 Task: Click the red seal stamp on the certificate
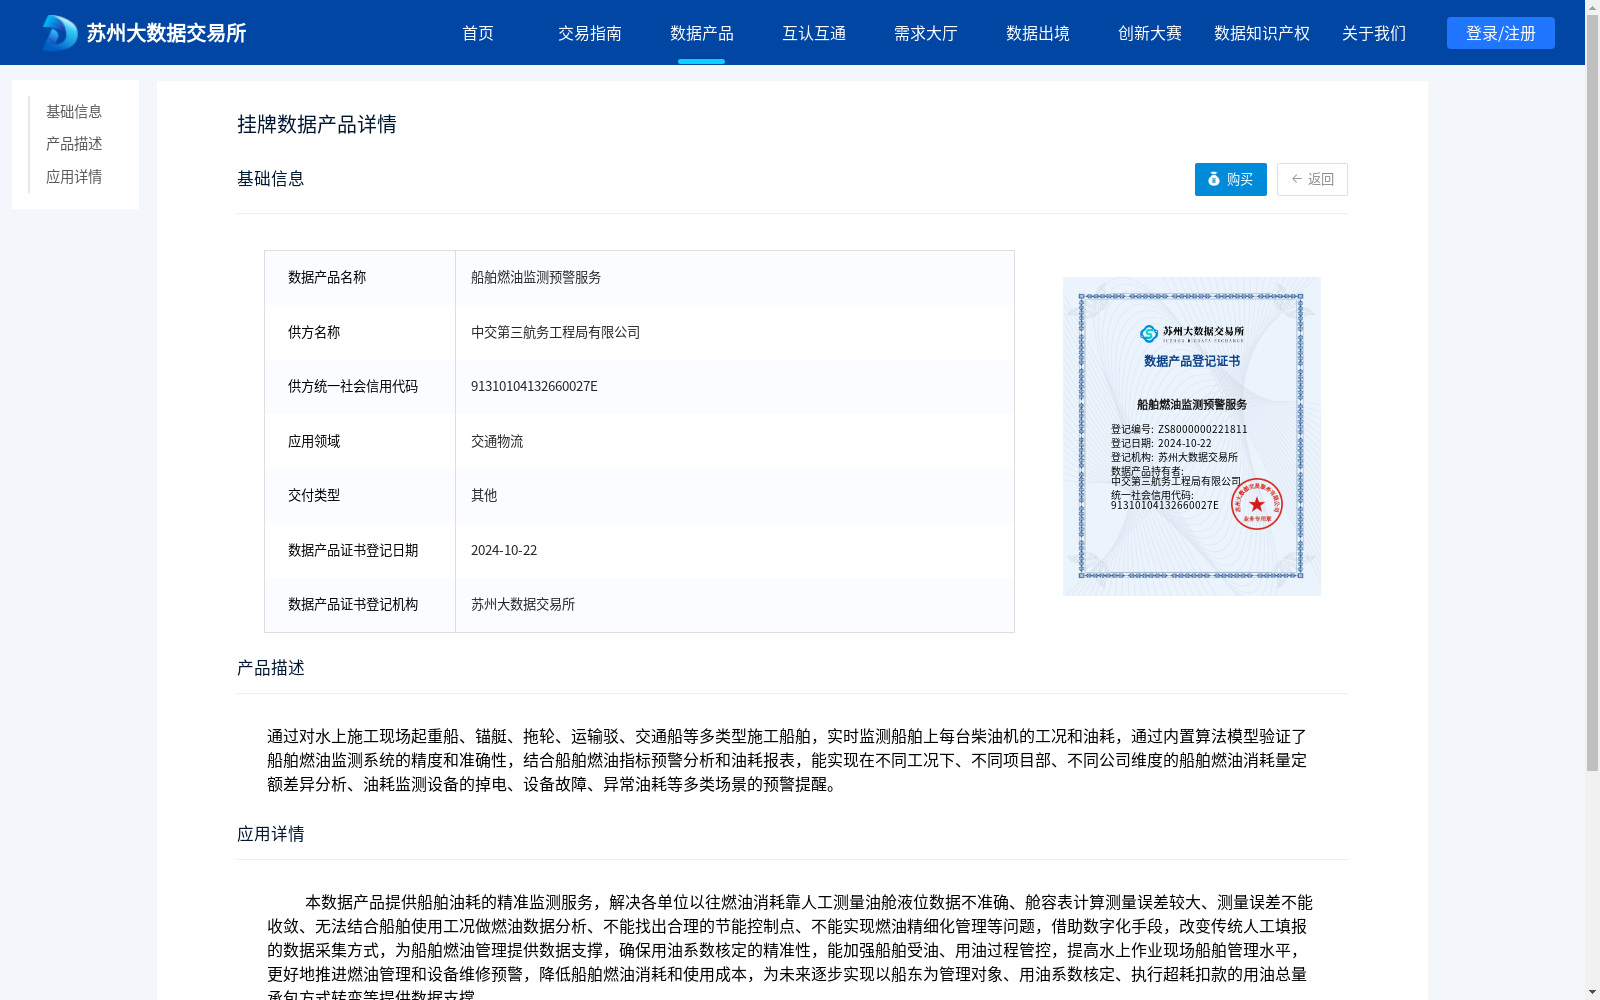(1256, 504)
